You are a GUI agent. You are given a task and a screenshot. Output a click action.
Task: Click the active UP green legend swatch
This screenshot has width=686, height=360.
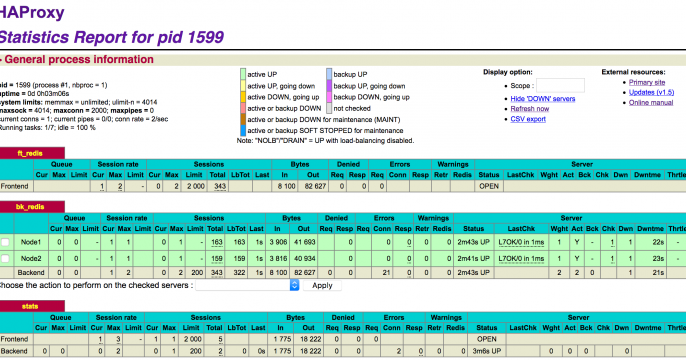pyautogui.click(x=243, y=74)
